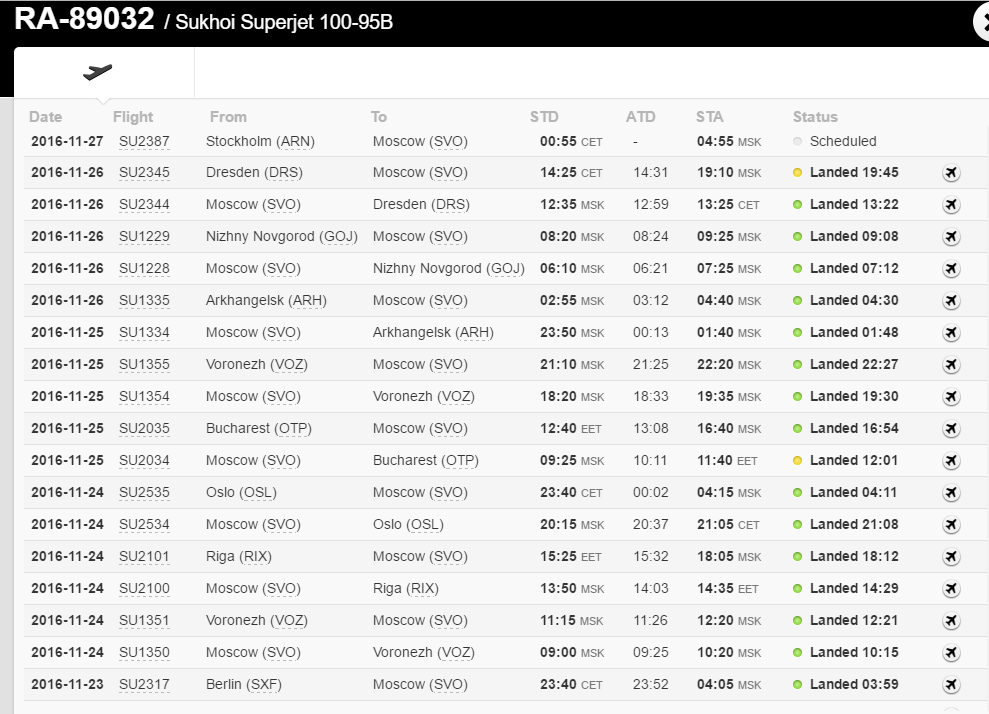Open flight number SU2534 link
Viewport: 989px width, 714px height.
(144, 525)
